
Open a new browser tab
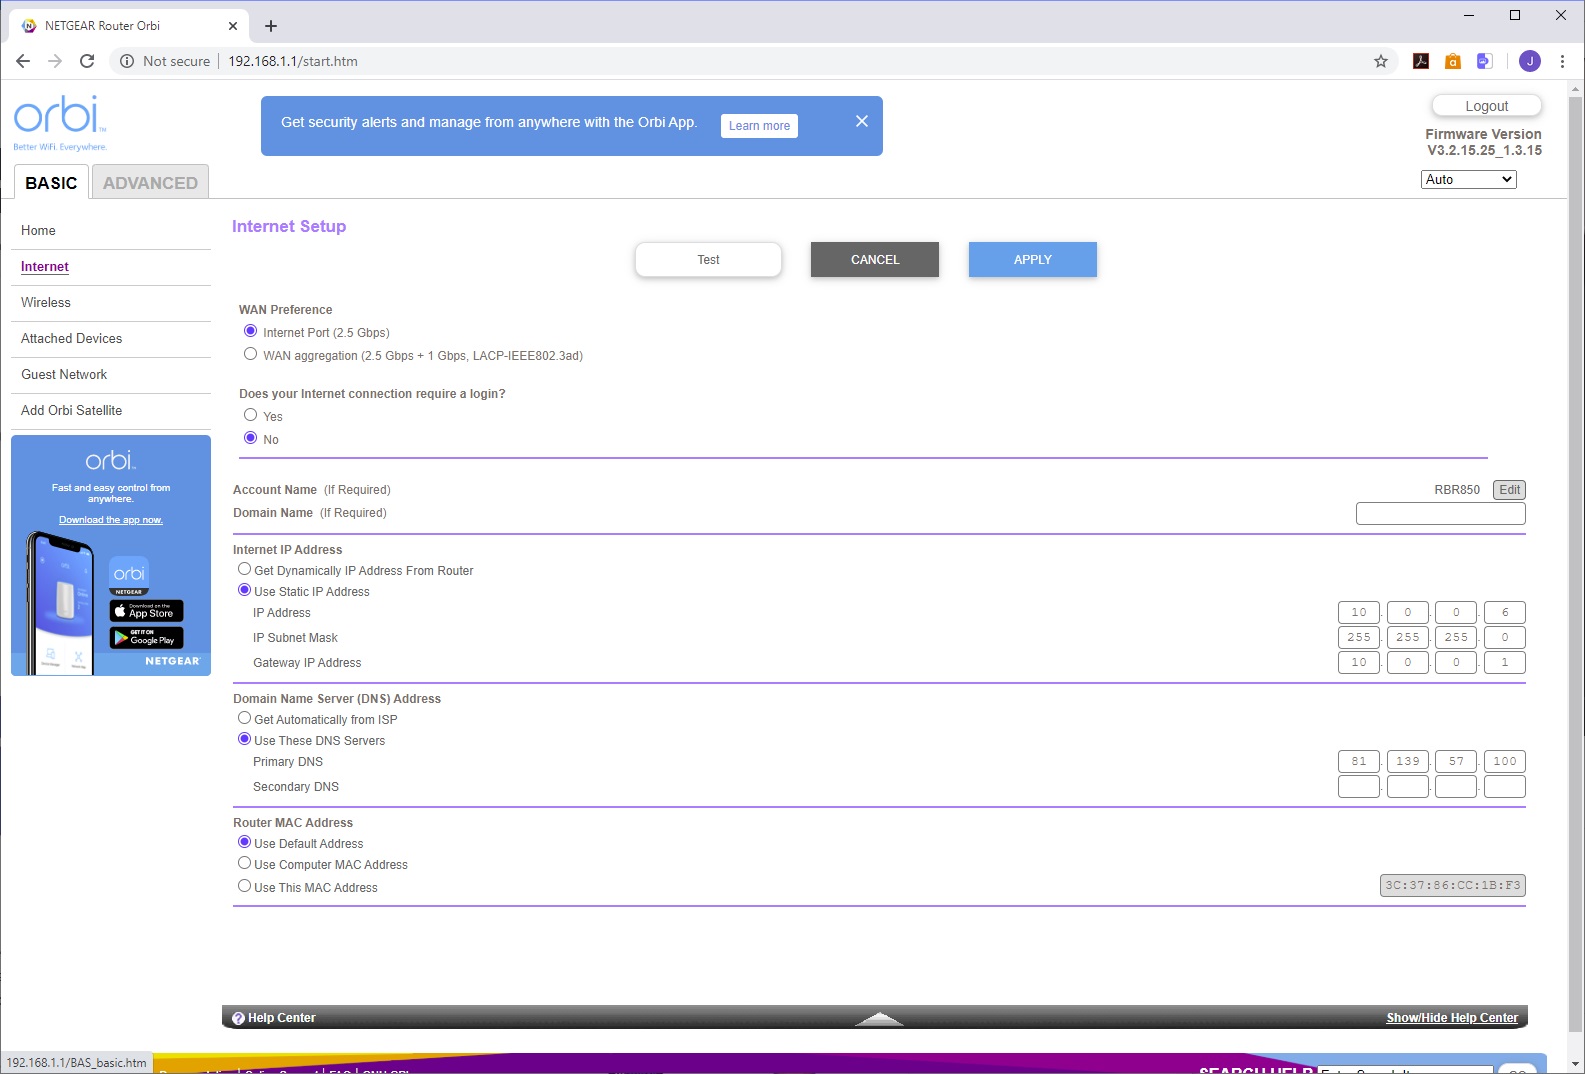point(271,26)
